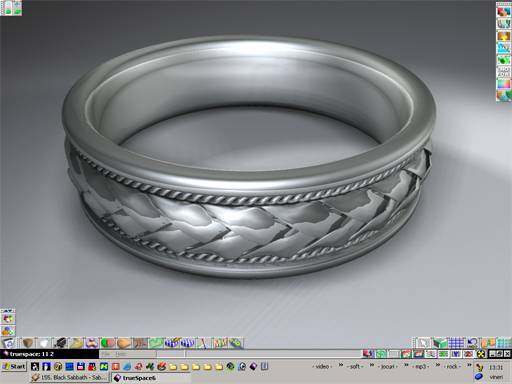Screen dimensions: 512x384
Task: Click the yellow X on black icon
Action: 481,354
